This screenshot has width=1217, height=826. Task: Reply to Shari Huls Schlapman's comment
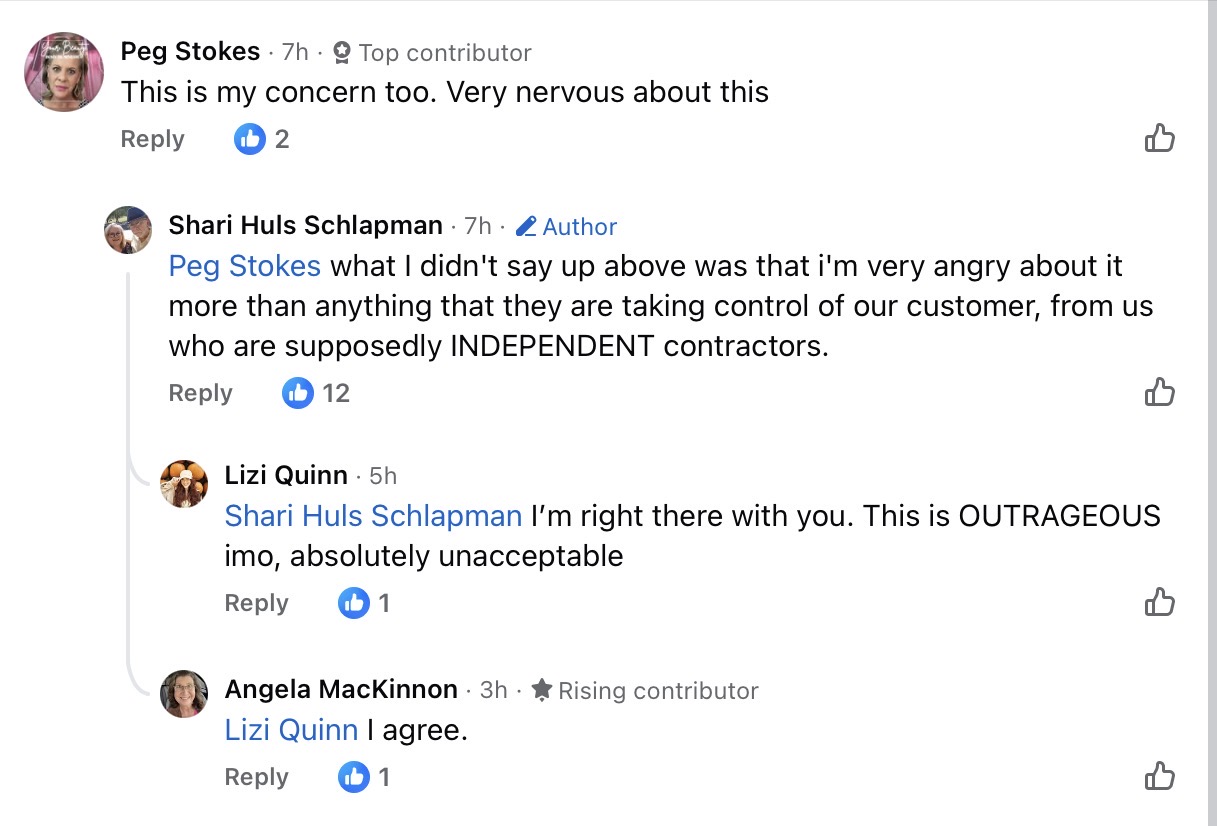click(x=200, y=393)
